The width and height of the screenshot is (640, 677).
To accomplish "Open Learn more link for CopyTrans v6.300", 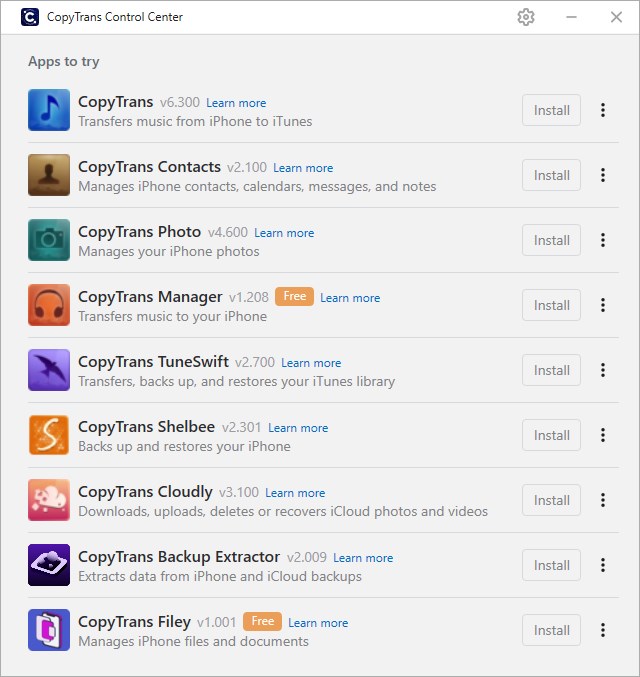I will [236, 103].
